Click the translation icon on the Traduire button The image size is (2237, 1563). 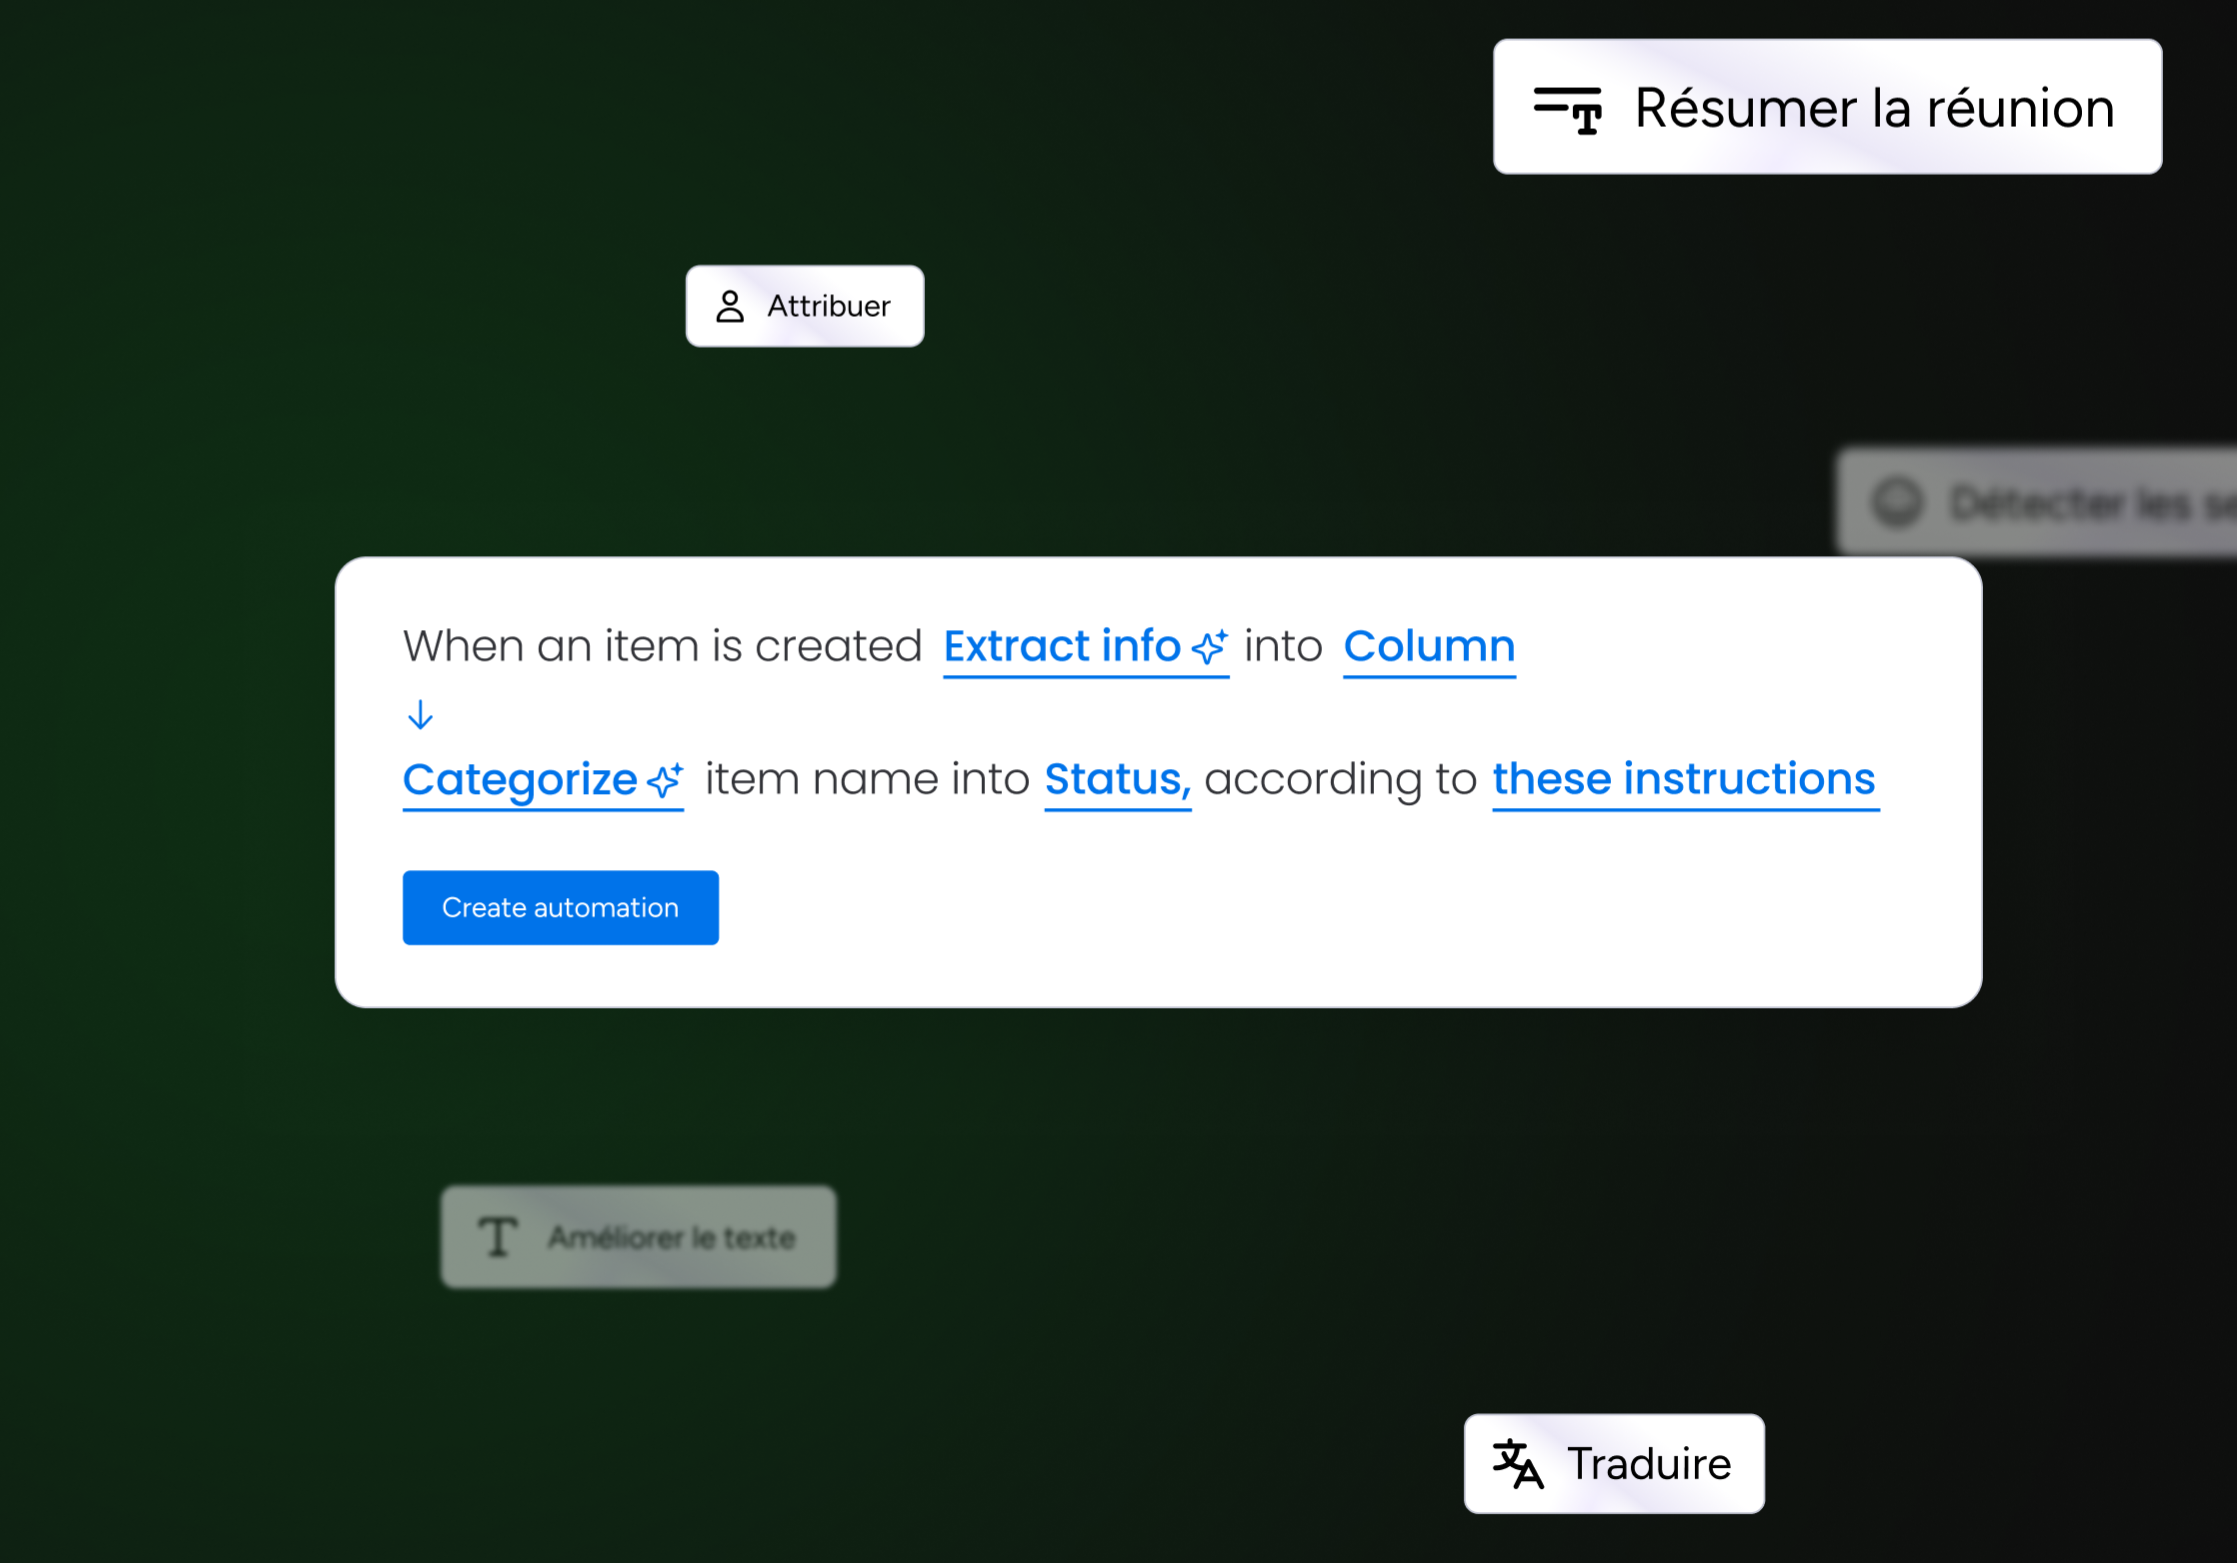coord(1516,1463)
